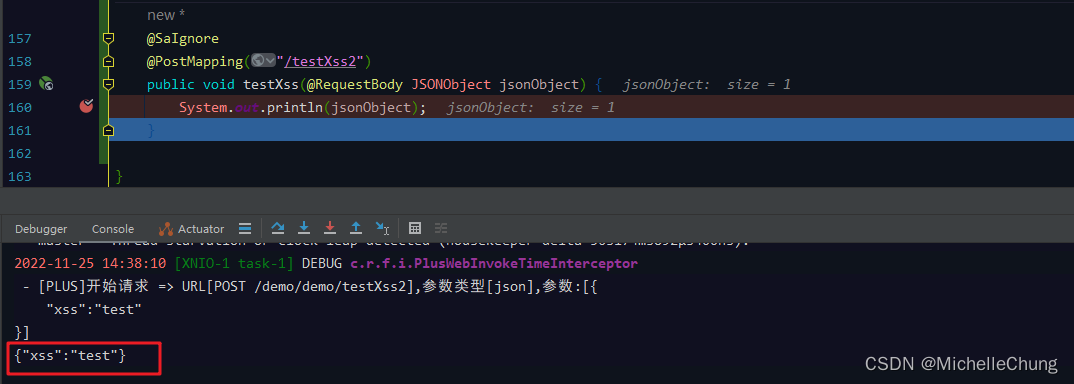Collapse the fold marker on line 157
This screenshot has width=1074, height=384.
(x=108, y=38)
